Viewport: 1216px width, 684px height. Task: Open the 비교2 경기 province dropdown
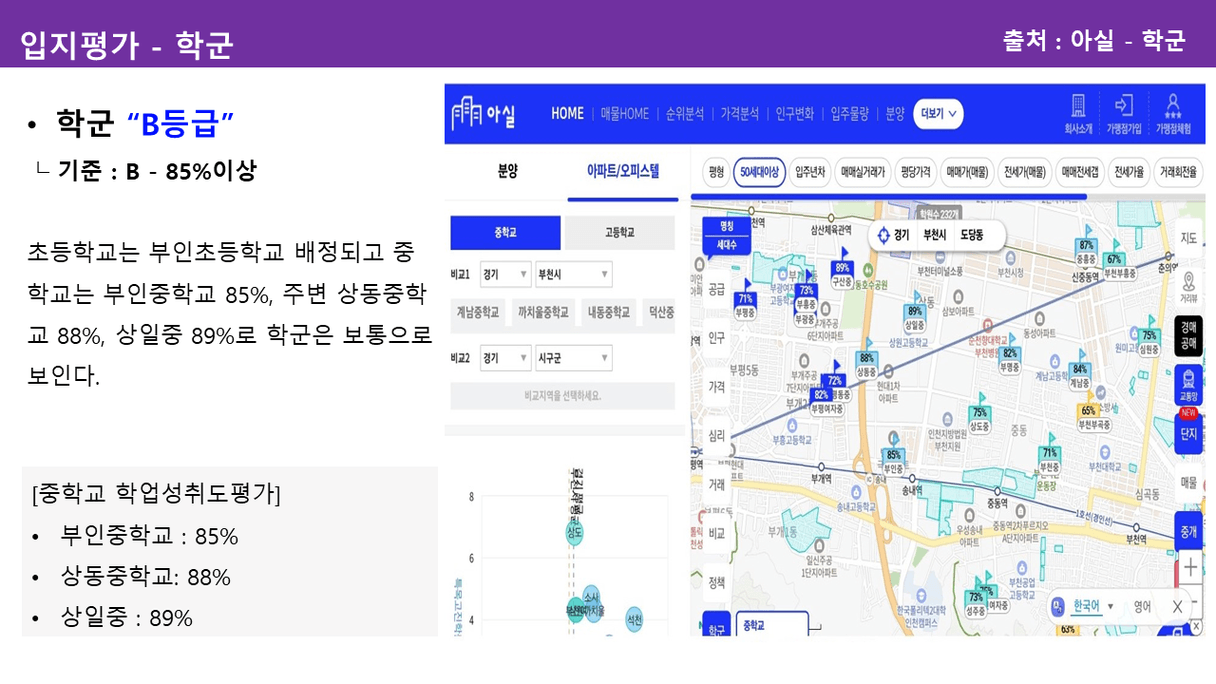(505, 357)
